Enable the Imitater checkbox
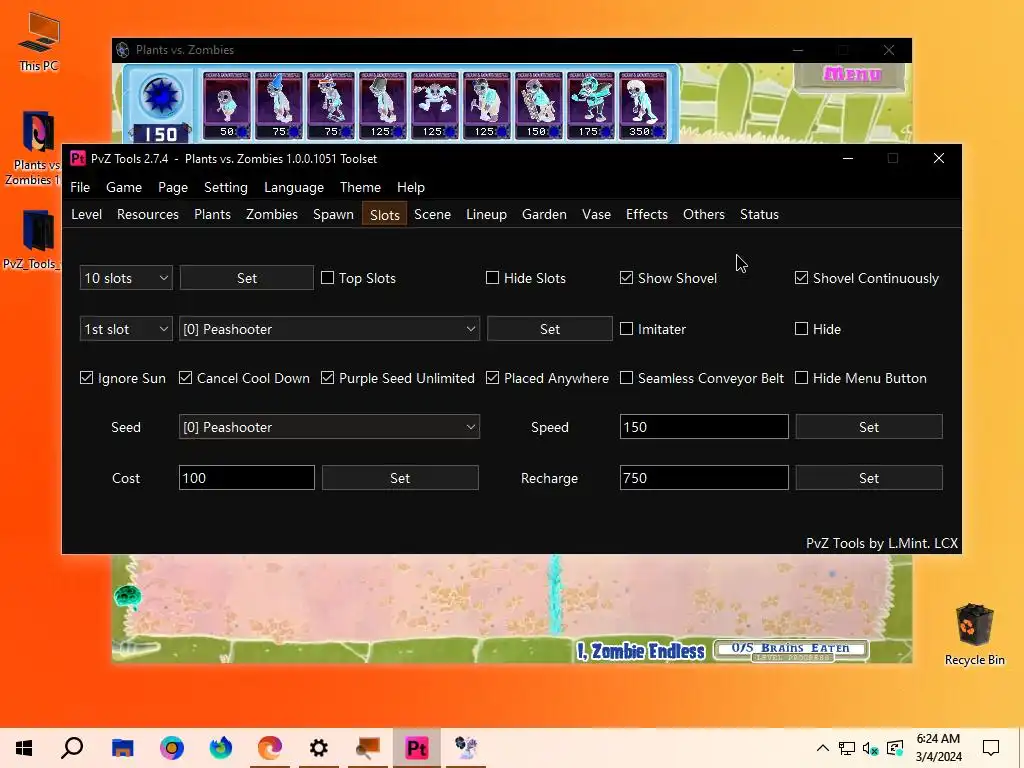This screenshot has height=768, width=1024. [626, 328]
